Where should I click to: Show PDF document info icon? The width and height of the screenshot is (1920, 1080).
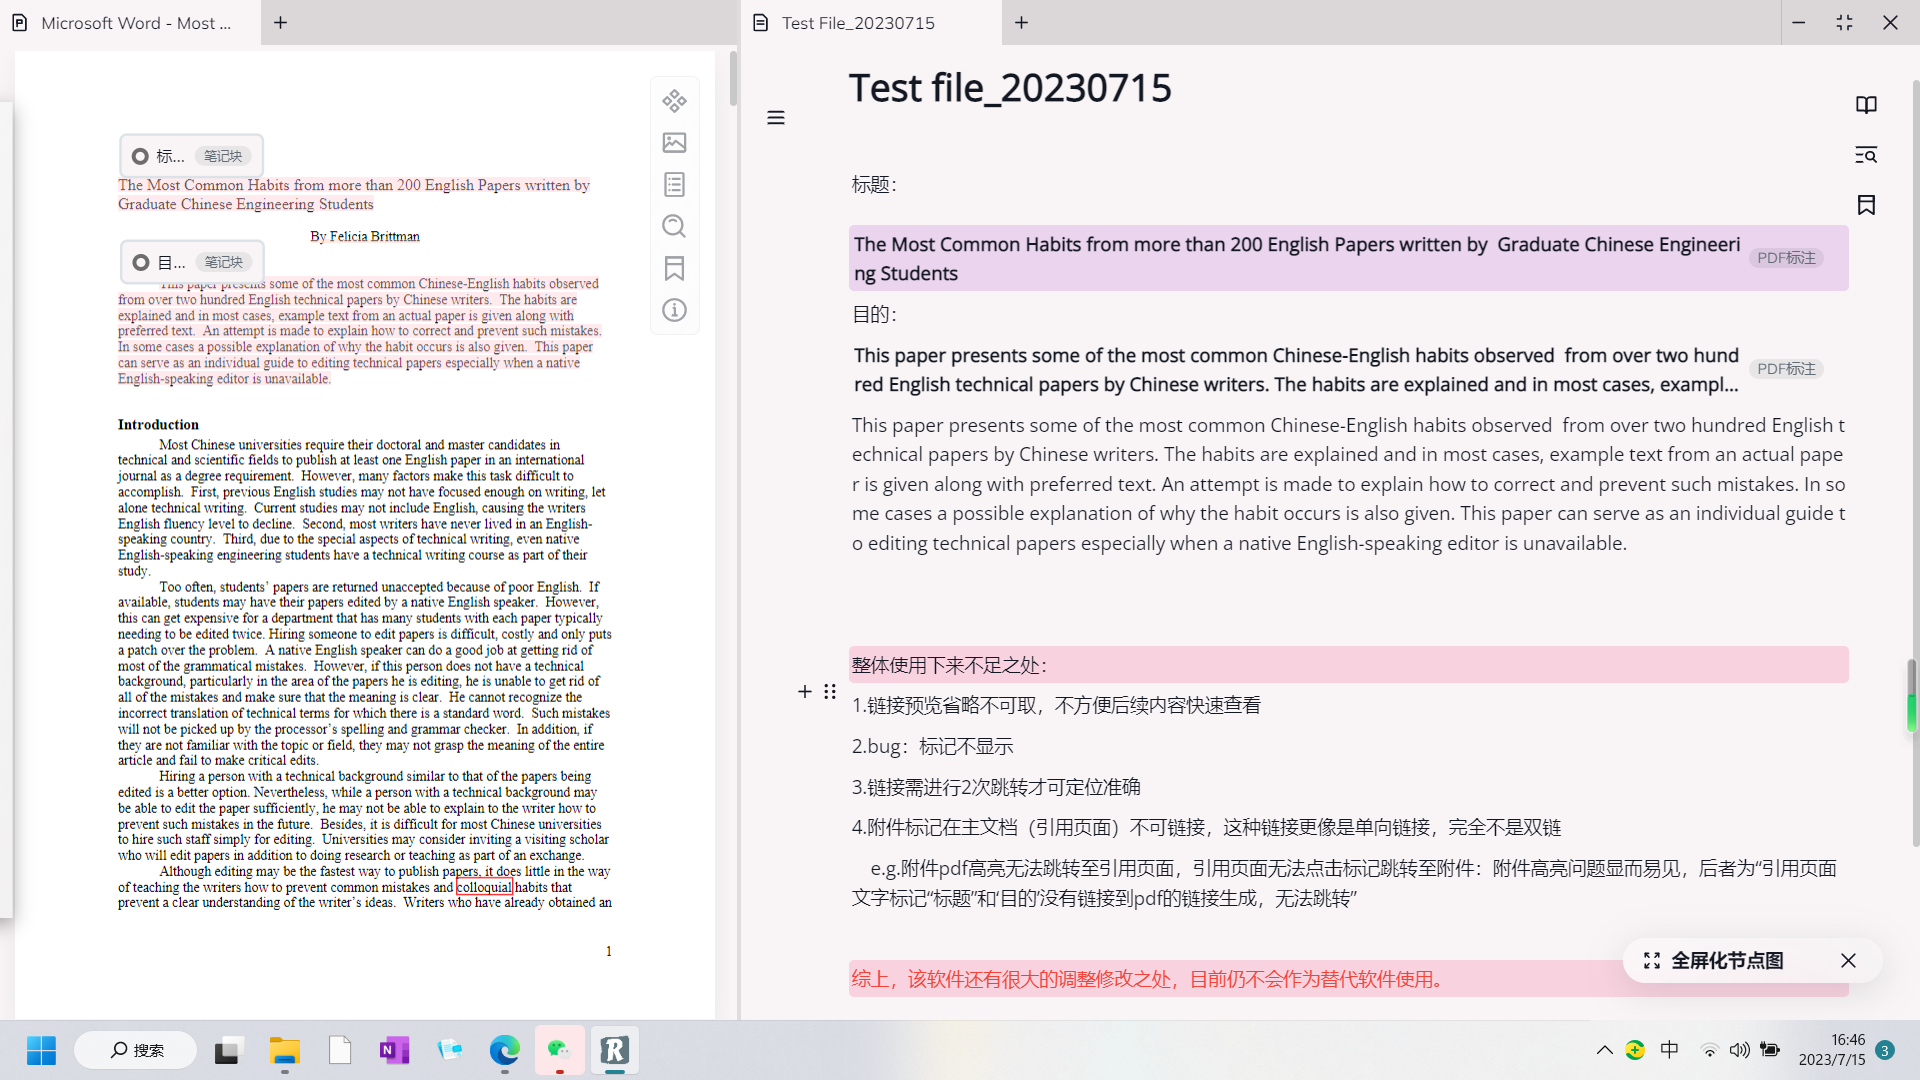point(674,311)
